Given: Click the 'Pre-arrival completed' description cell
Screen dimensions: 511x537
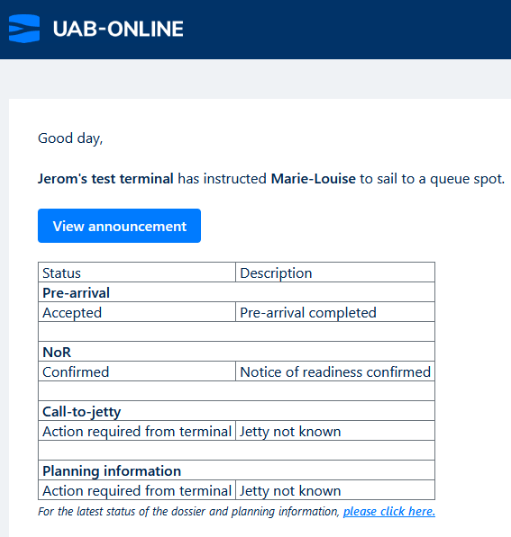Looking at the screenshot, I should pyautogui.click(x=335, y=312).
